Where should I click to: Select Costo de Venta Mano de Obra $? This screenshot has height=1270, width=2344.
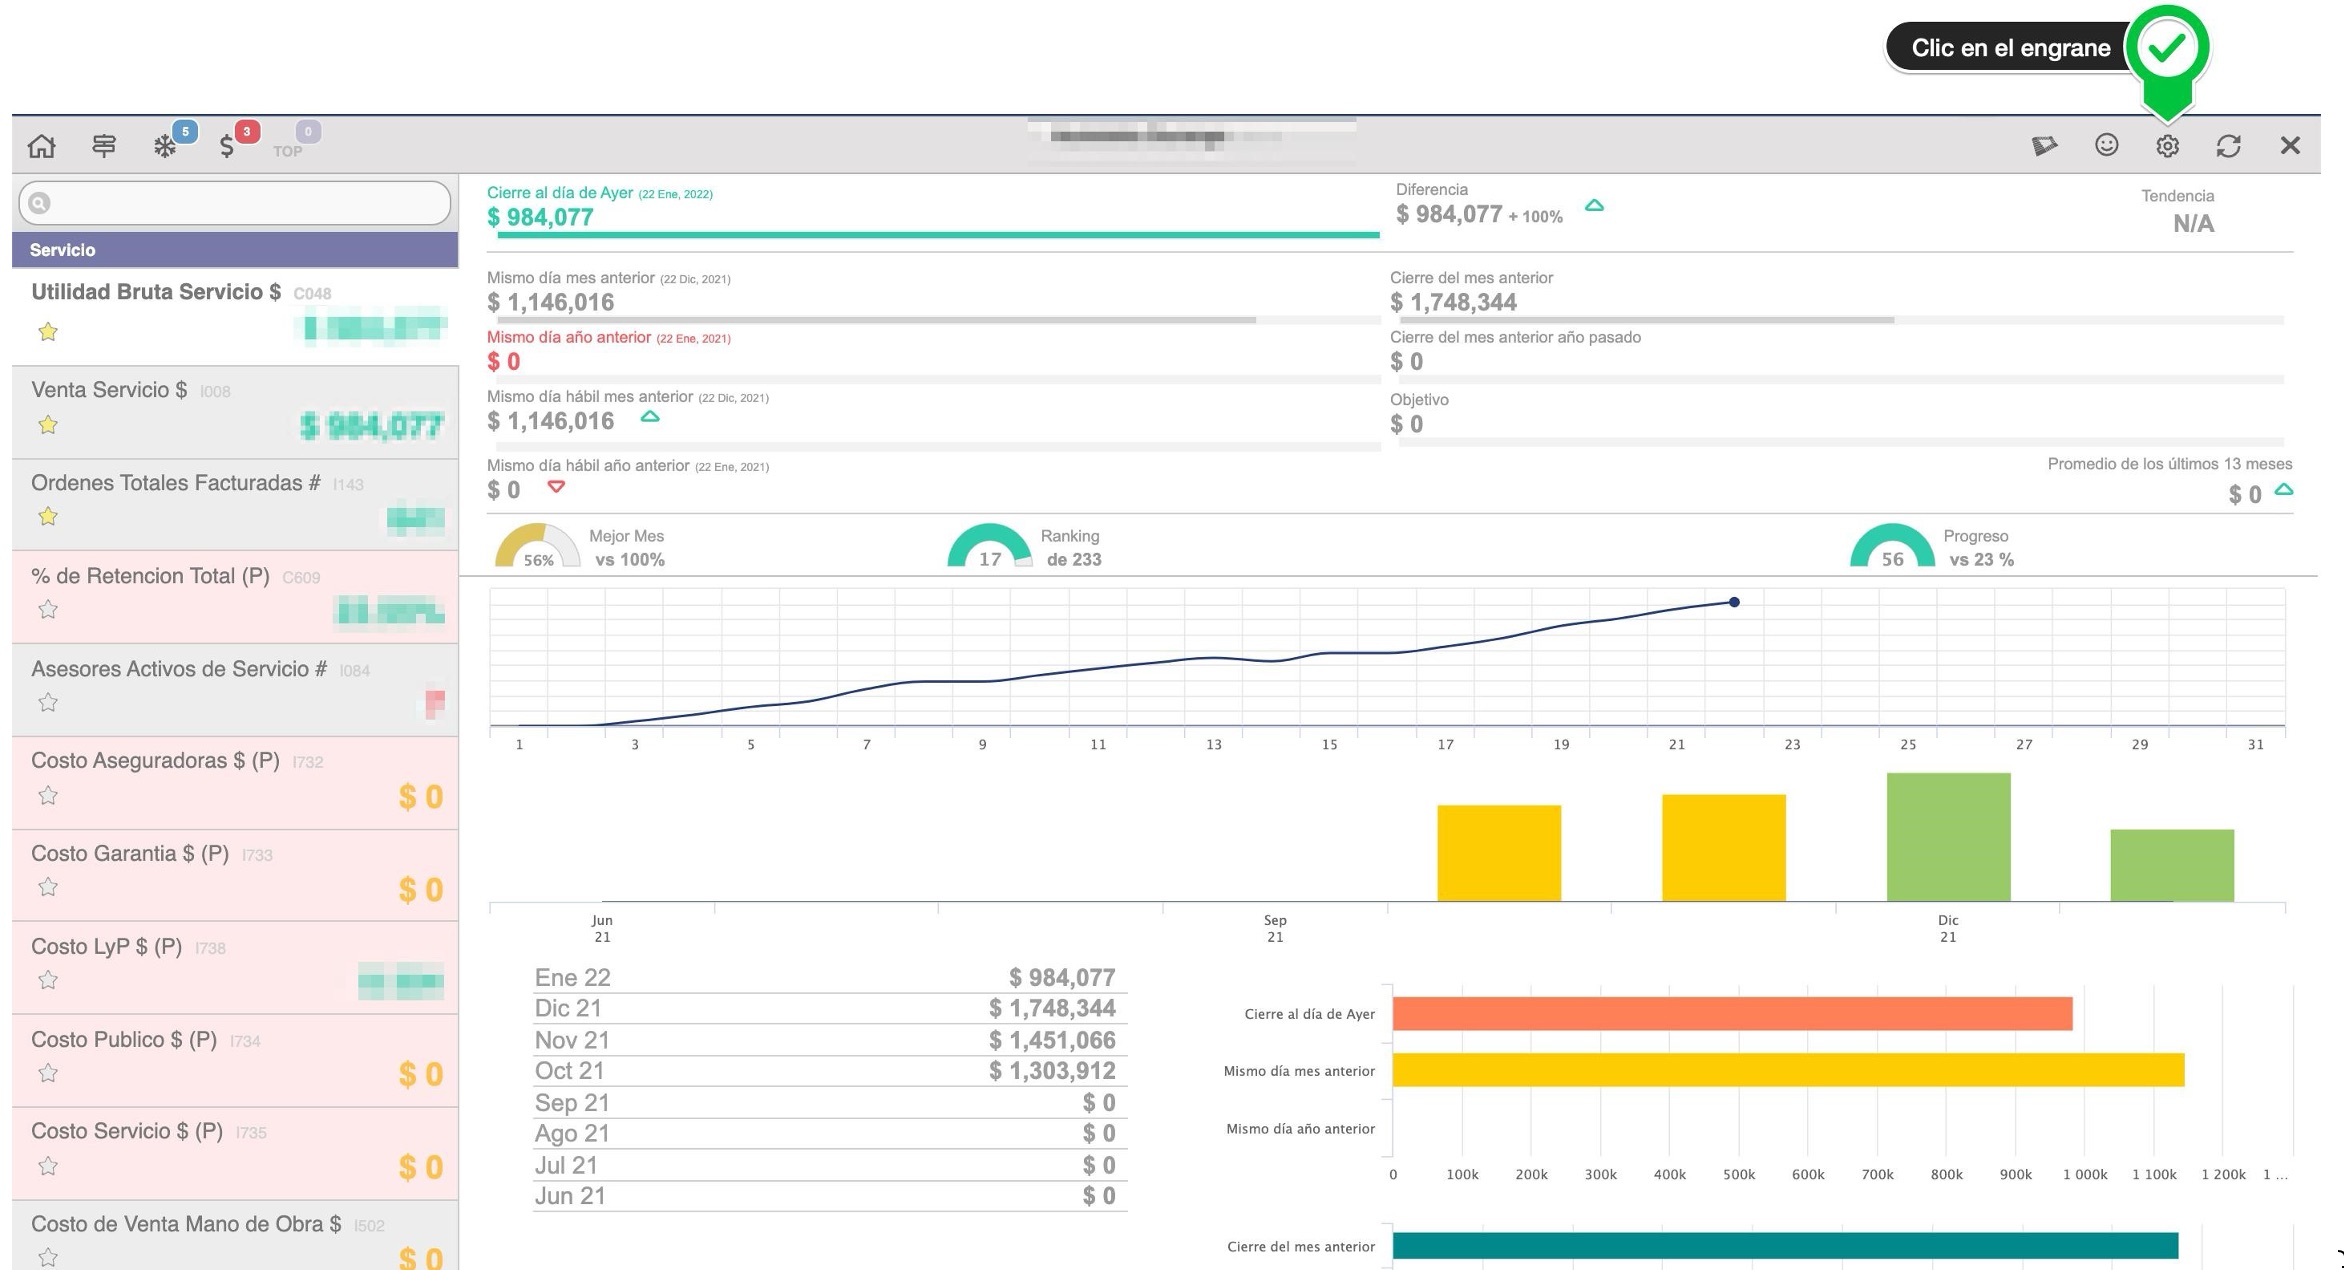[x=235, y=1236]
